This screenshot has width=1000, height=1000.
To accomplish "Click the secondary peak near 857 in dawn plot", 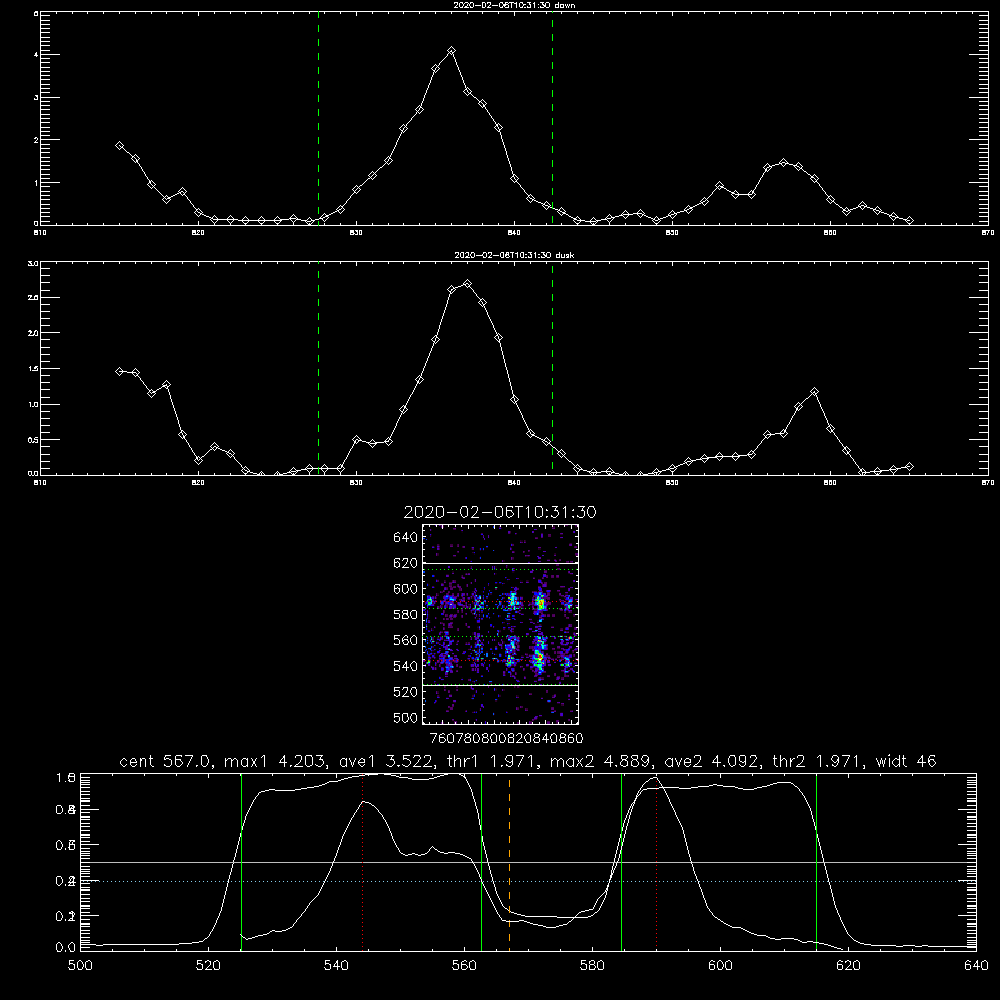I will click(783, 163).
